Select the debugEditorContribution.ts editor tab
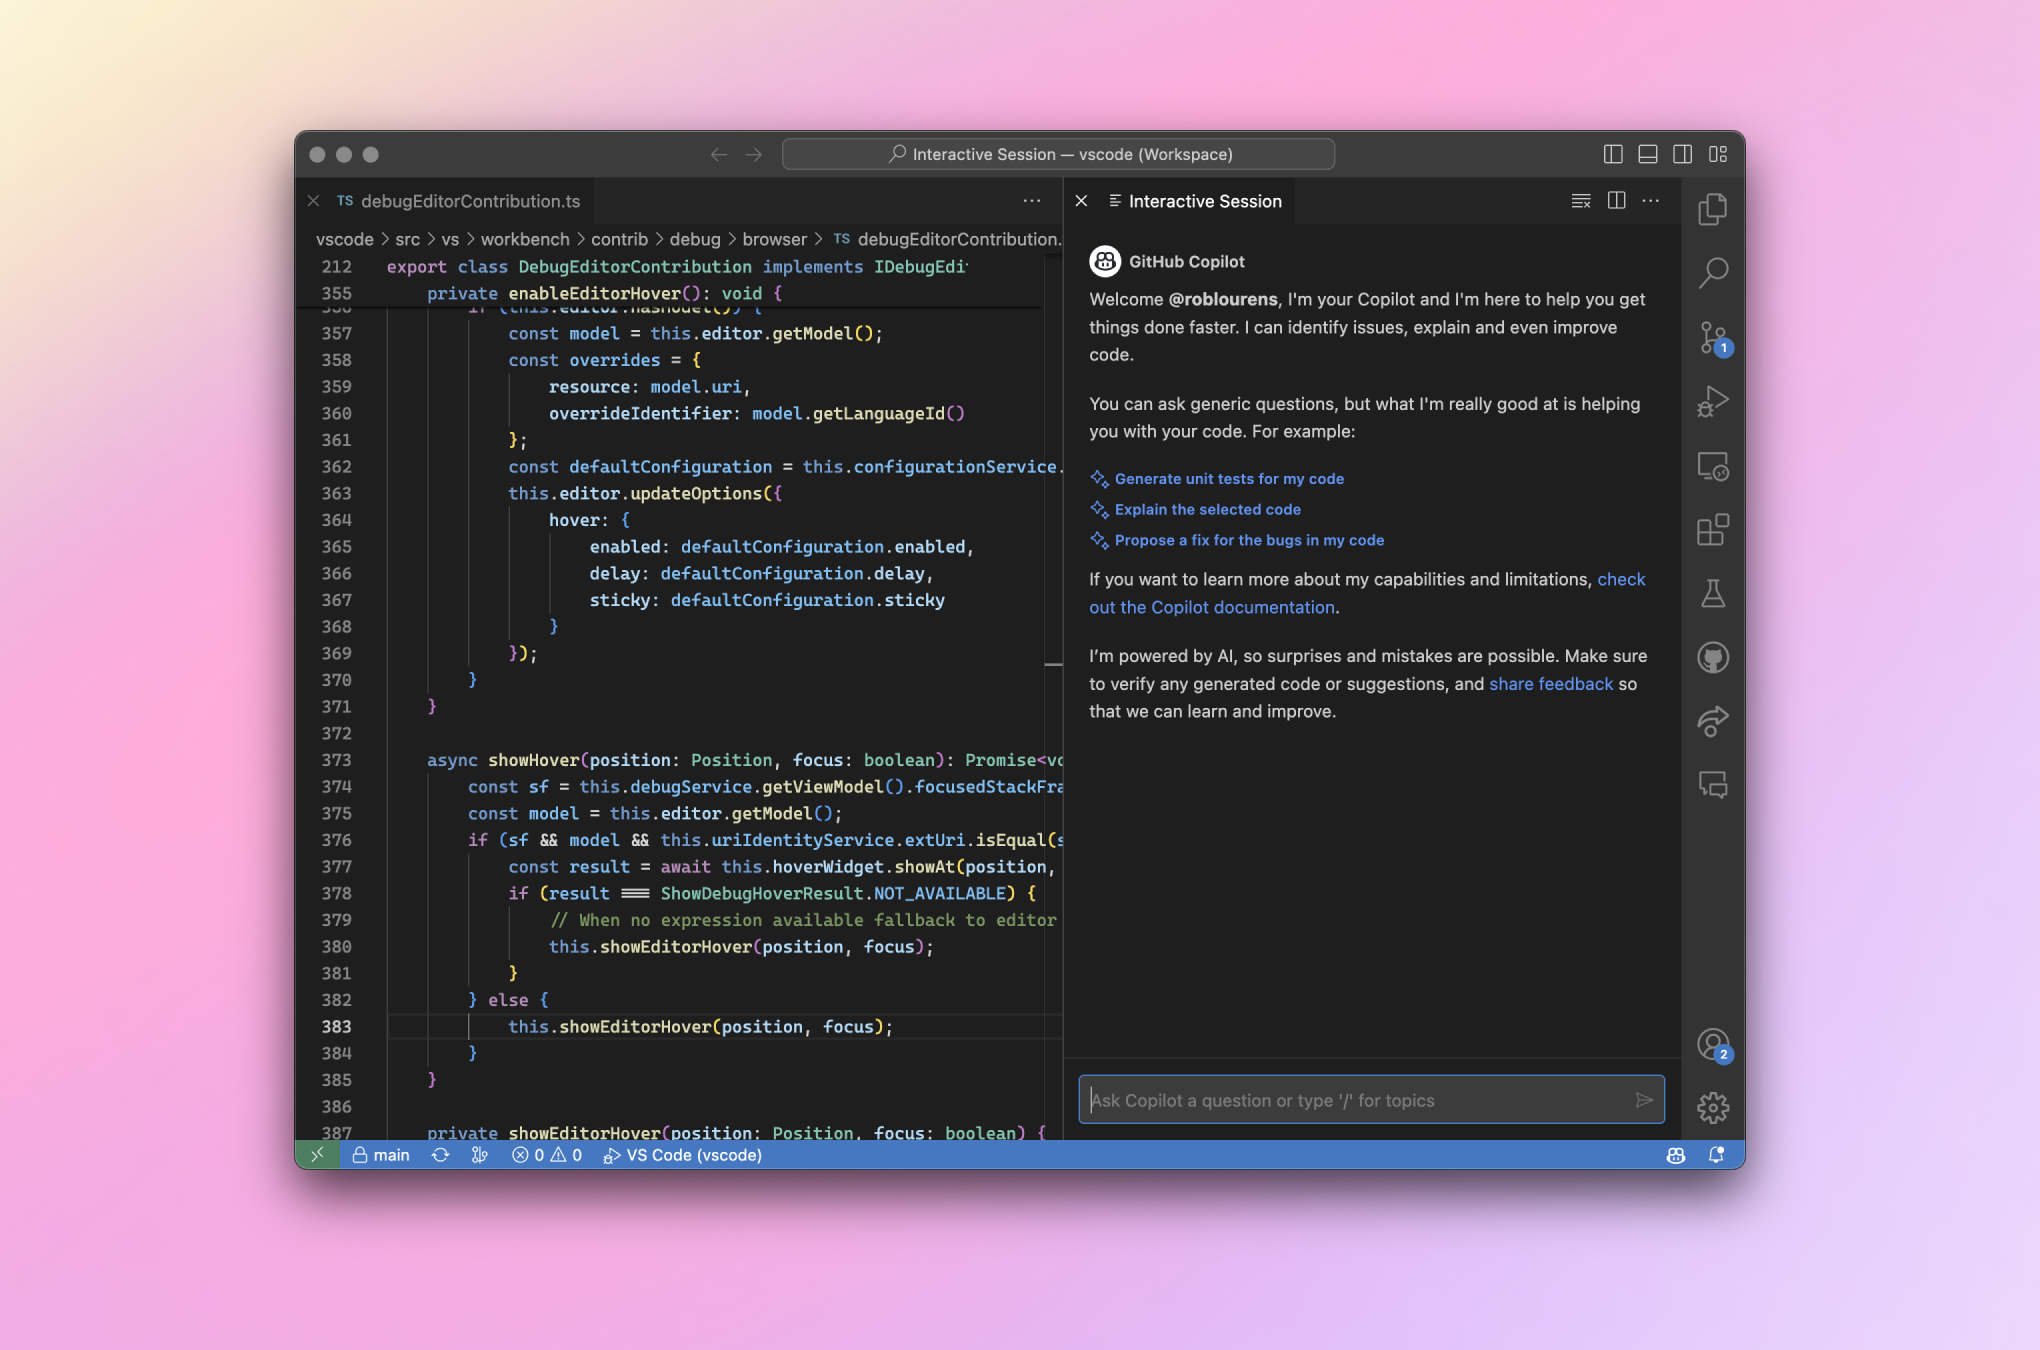The height and width of the screenshot is (1350, 2040). click(469, 200)
